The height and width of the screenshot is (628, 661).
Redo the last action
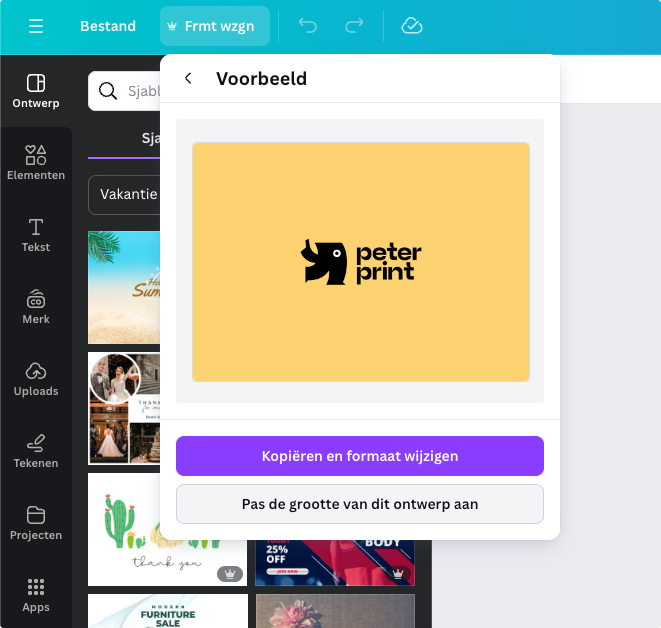point(354,26)
